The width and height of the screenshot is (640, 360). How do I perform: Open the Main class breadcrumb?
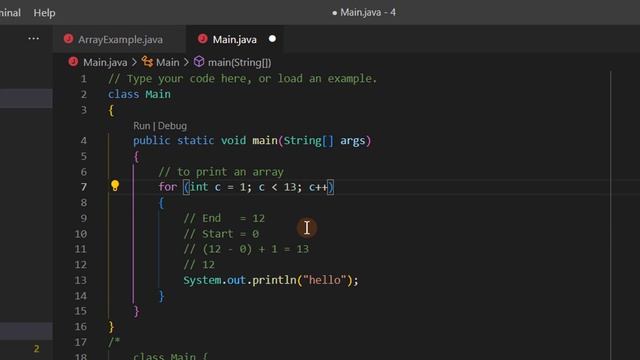point(167,62)
